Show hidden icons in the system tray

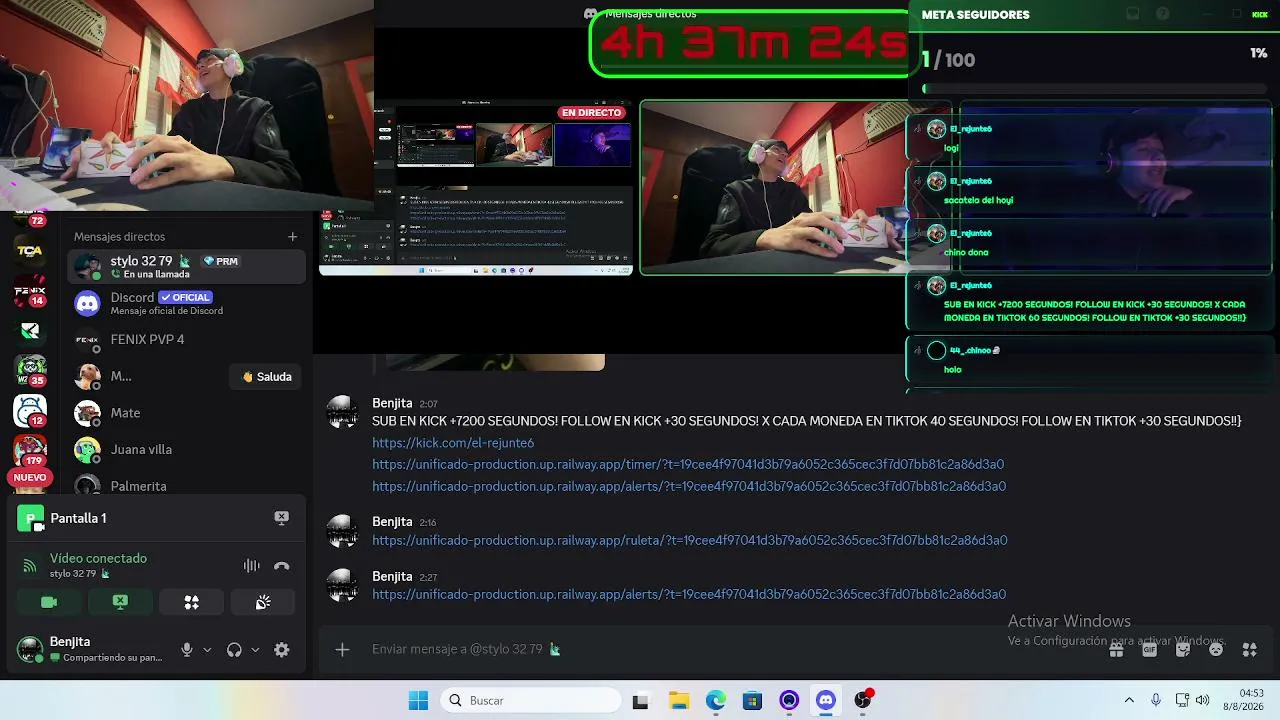[x=1129, y=700]
